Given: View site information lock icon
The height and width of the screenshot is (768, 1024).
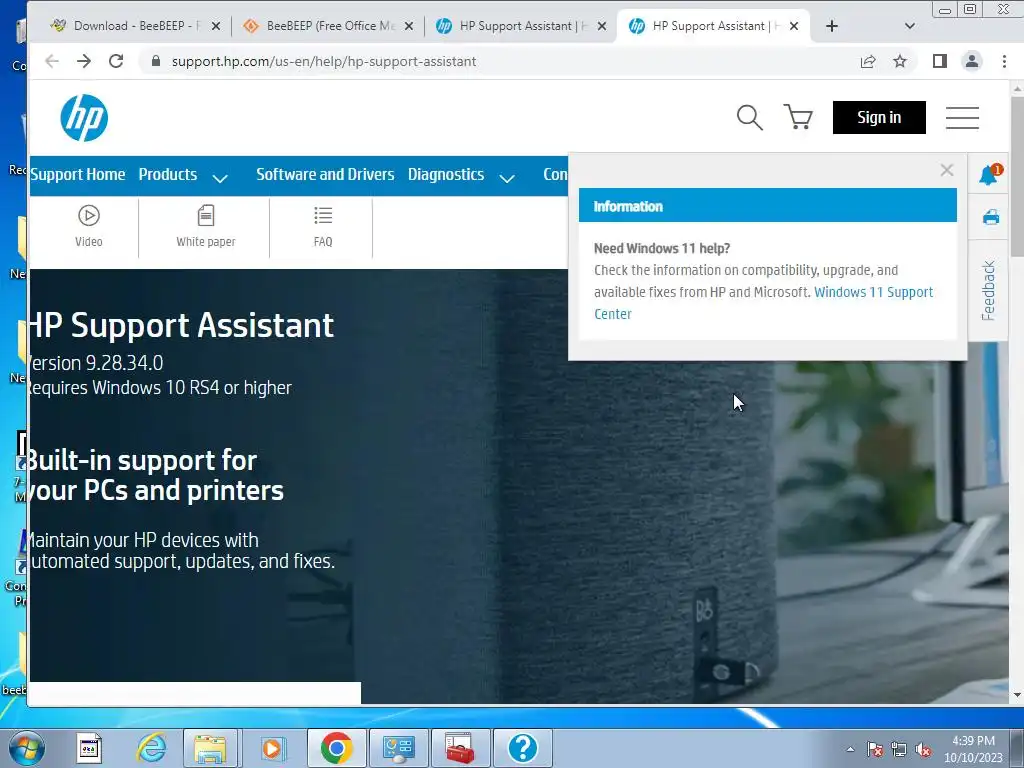Looking at the screenshot, I should click(x=155, y=61).
